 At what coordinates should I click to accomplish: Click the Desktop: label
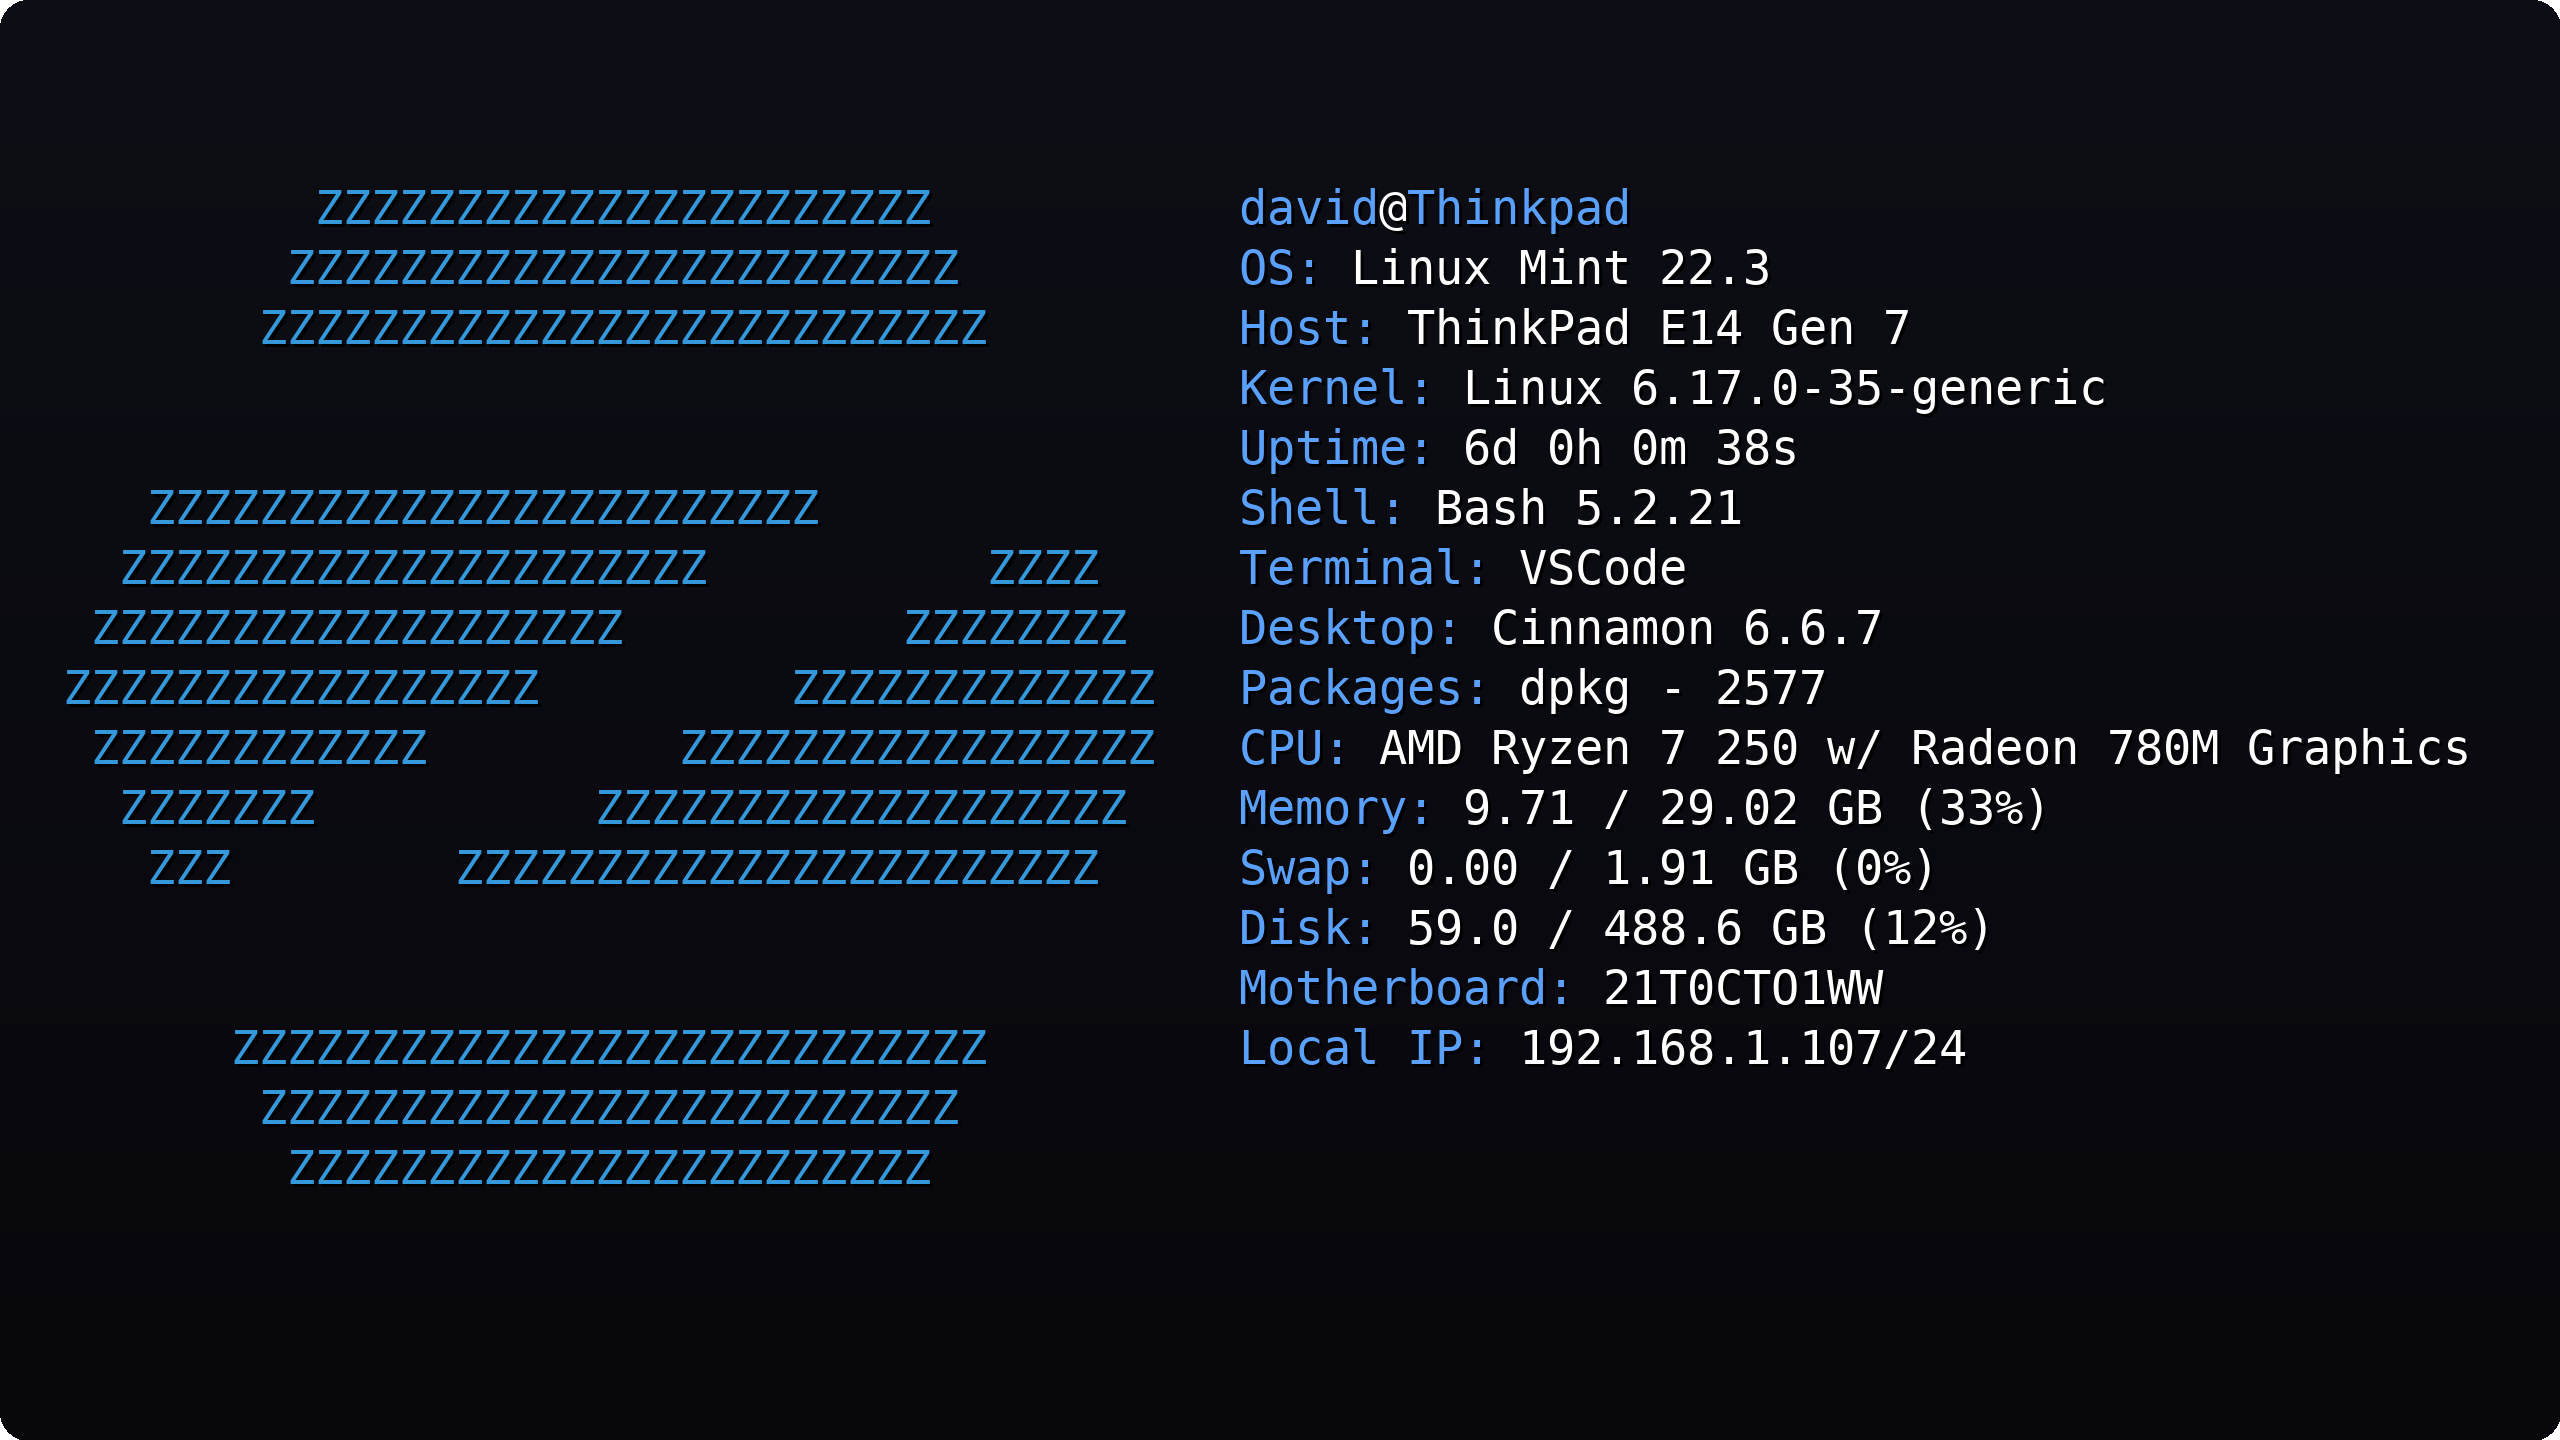point(1351,629)
